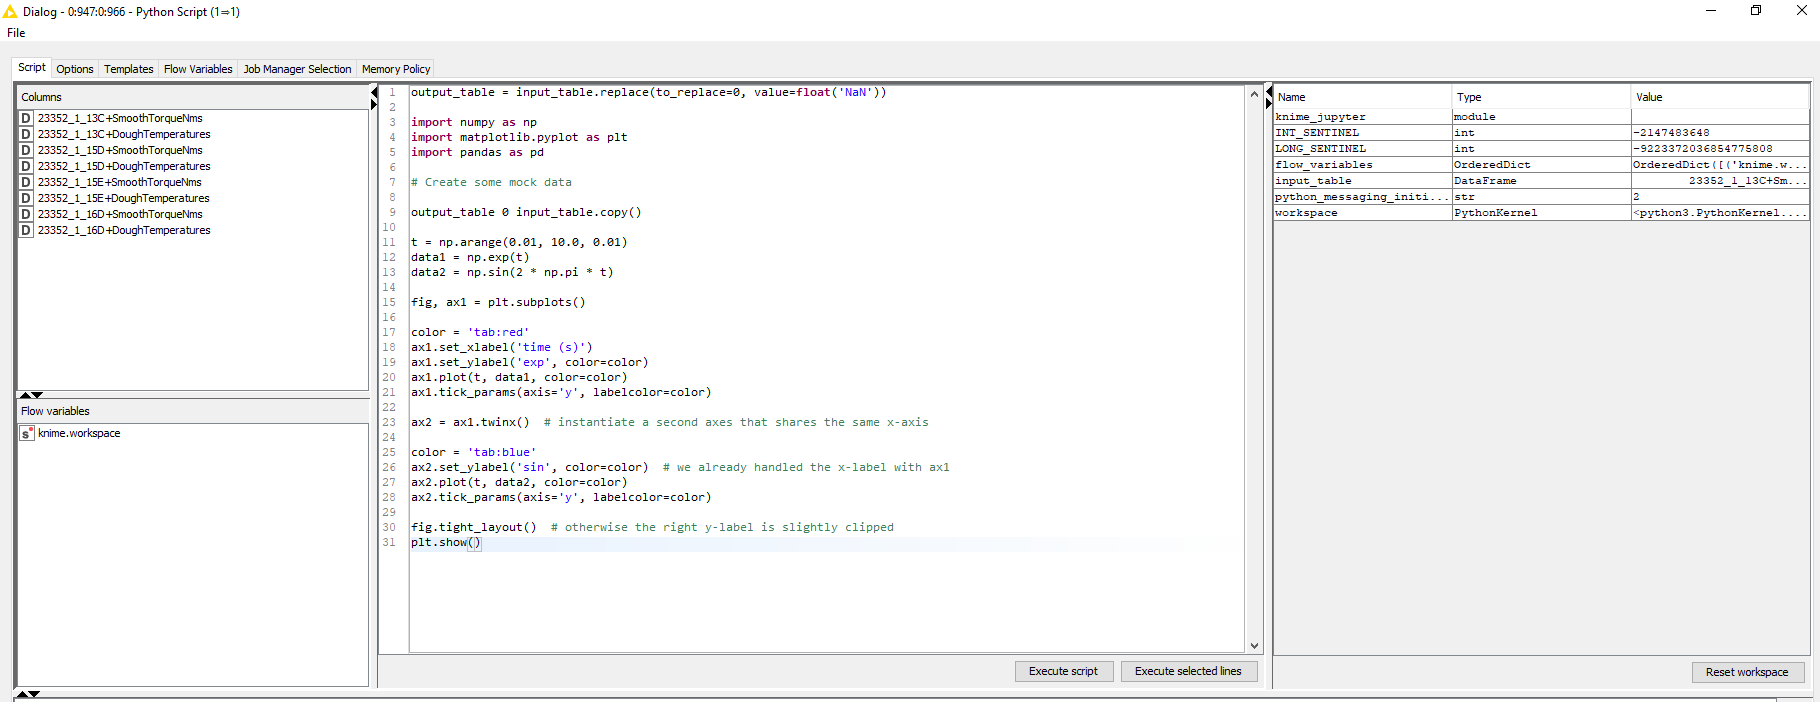Collapse Flow variables using the down arrow above it
This screenshot has width=1820, height=702.
pyautogui.click(x=37, y=395)
